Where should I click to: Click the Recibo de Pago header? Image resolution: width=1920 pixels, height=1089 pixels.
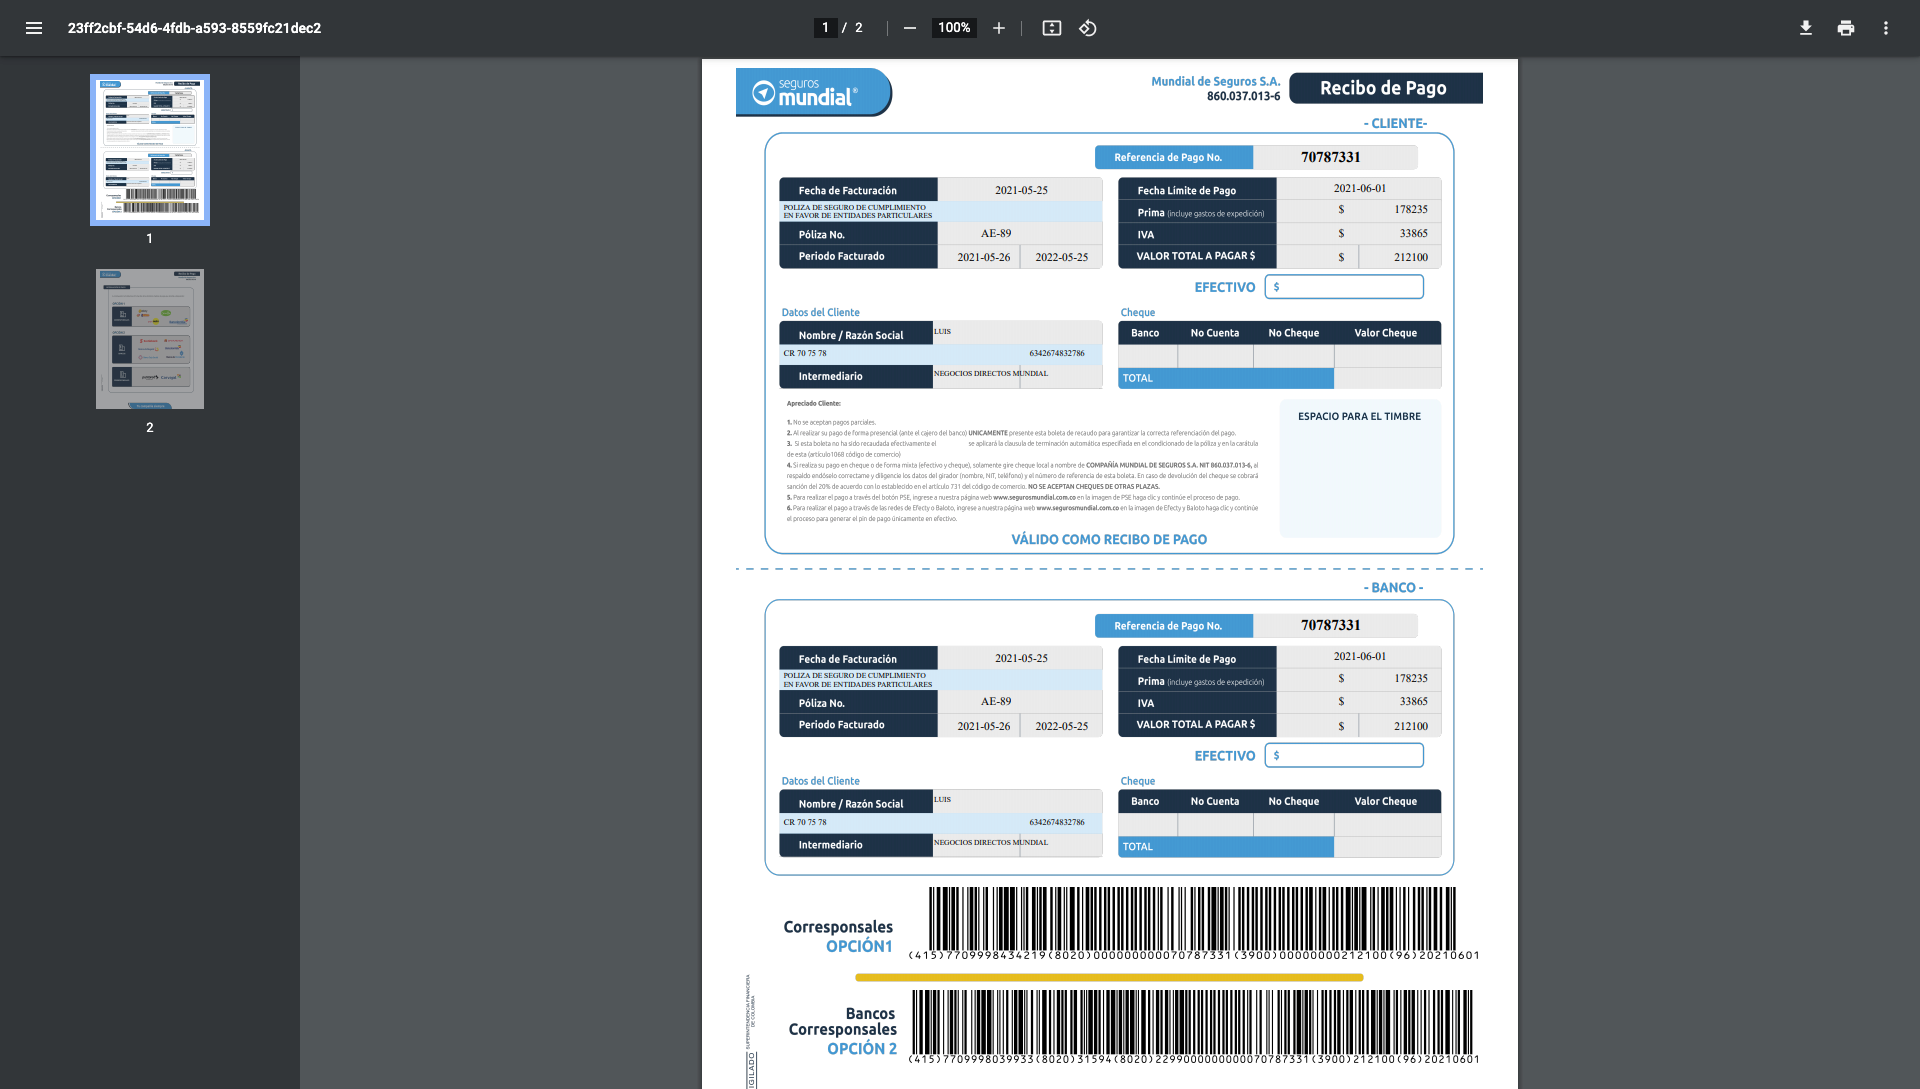click(1385, 88)
